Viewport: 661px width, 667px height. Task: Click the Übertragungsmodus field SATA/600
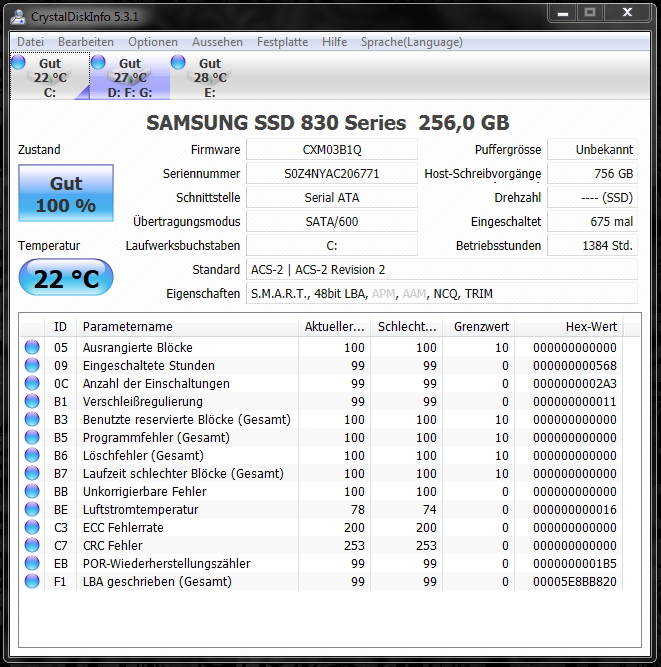point(332,221)
